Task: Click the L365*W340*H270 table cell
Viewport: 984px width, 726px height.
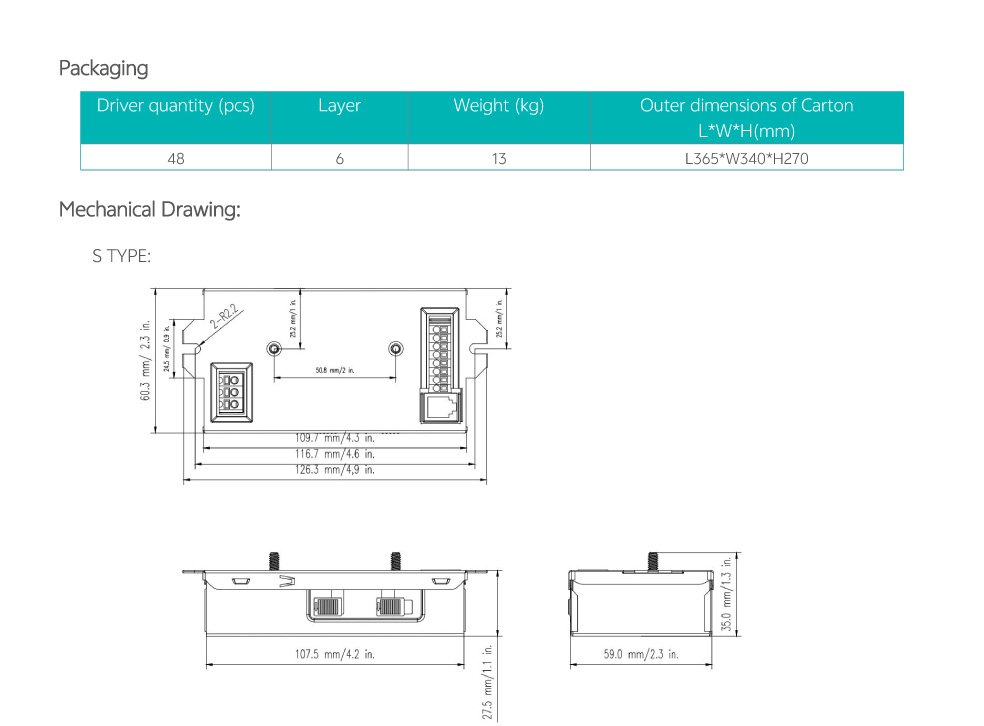Action: pos(746,158)
